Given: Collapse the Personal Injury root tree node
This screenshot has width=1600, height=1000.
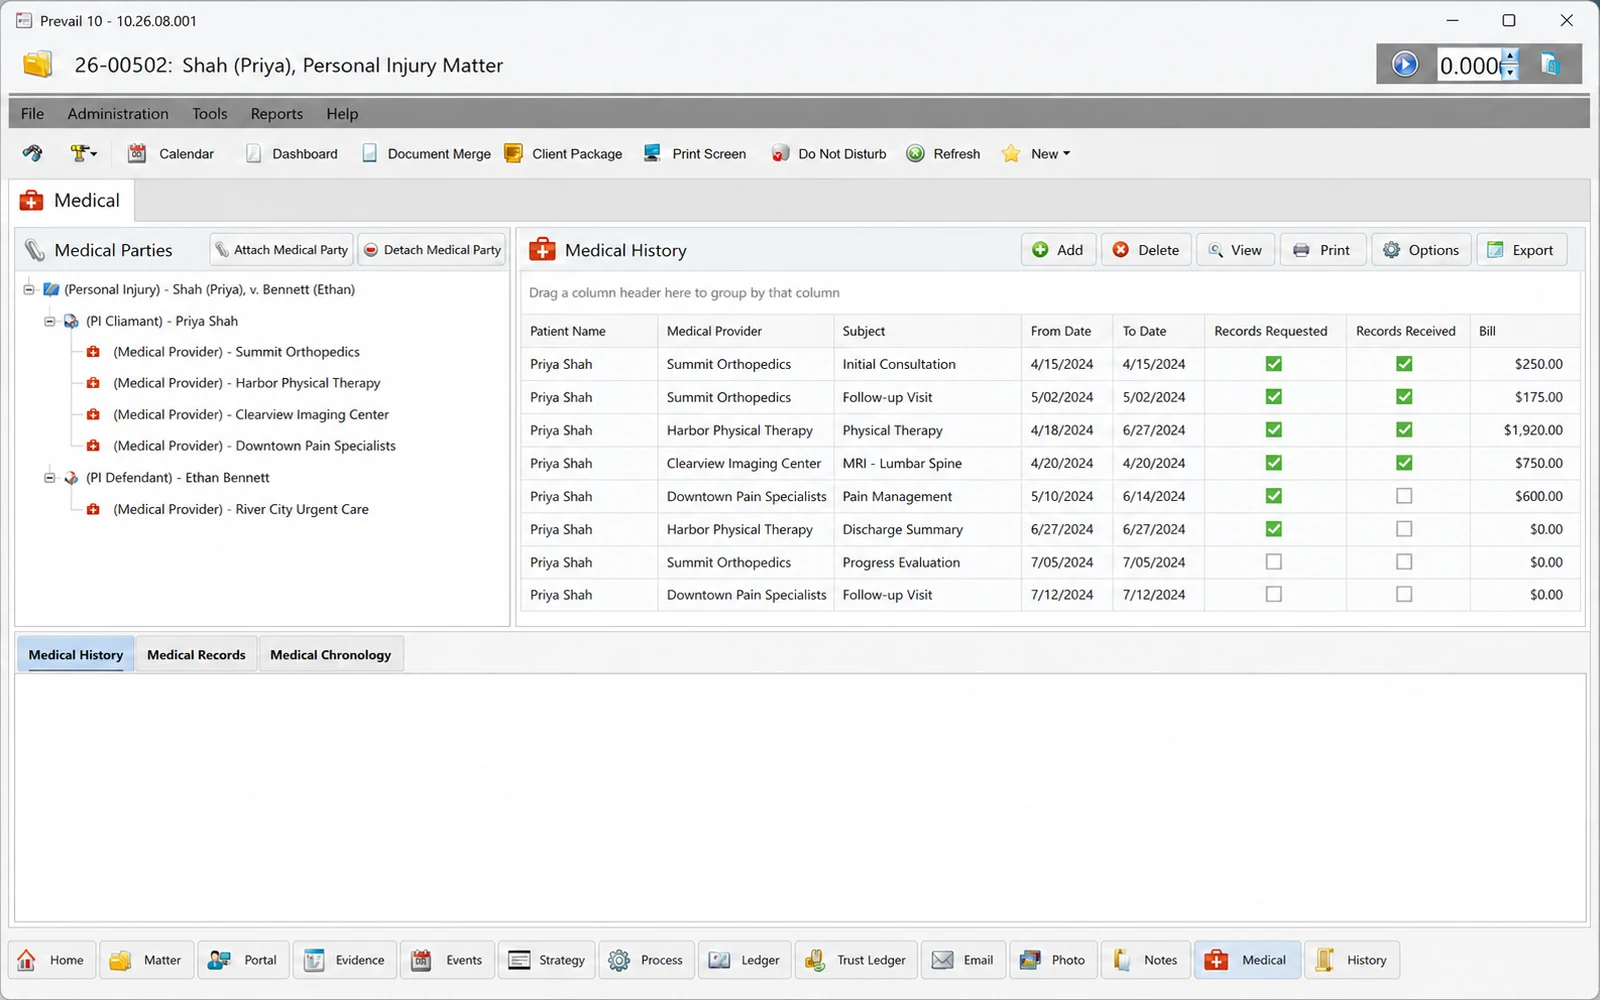Looking at the screenshot, I should point(29,289).
